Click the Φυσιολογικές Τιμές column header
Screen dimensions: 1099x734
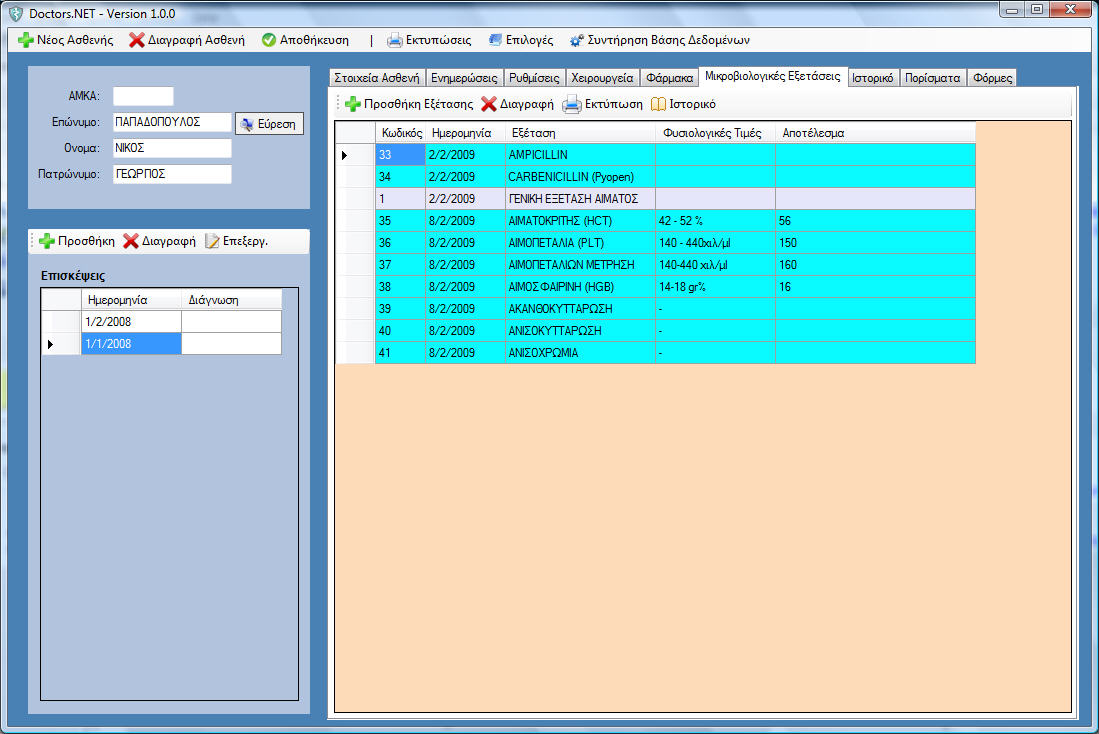click(x=715, y=133)
